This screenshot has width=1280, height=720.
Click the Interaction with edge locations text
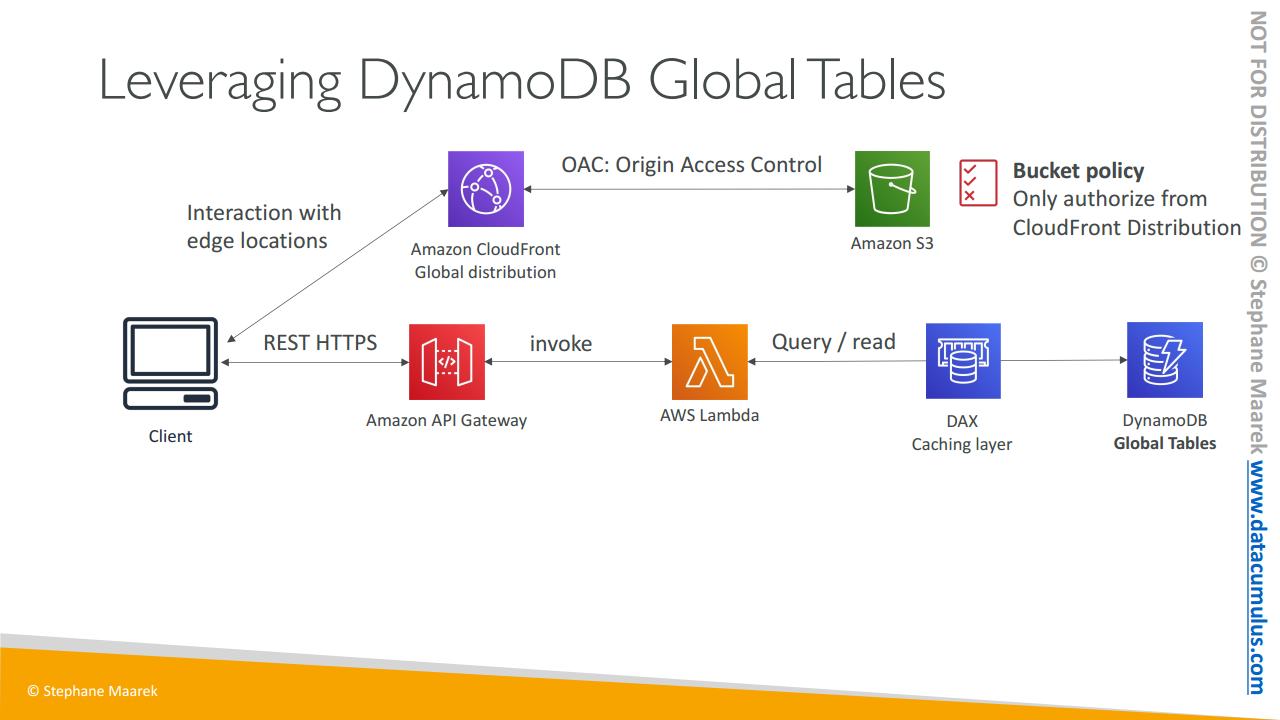264,227
